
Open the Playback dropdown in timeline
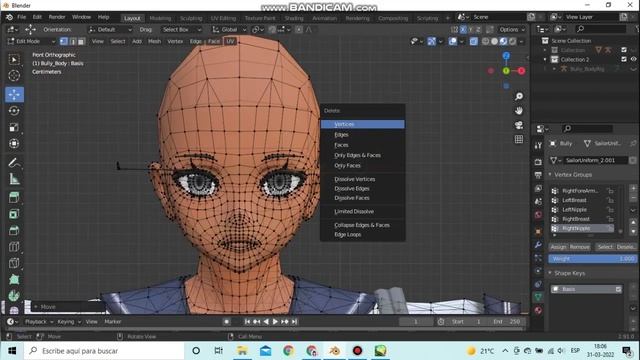pyautogui.click(x=39, y=322)
